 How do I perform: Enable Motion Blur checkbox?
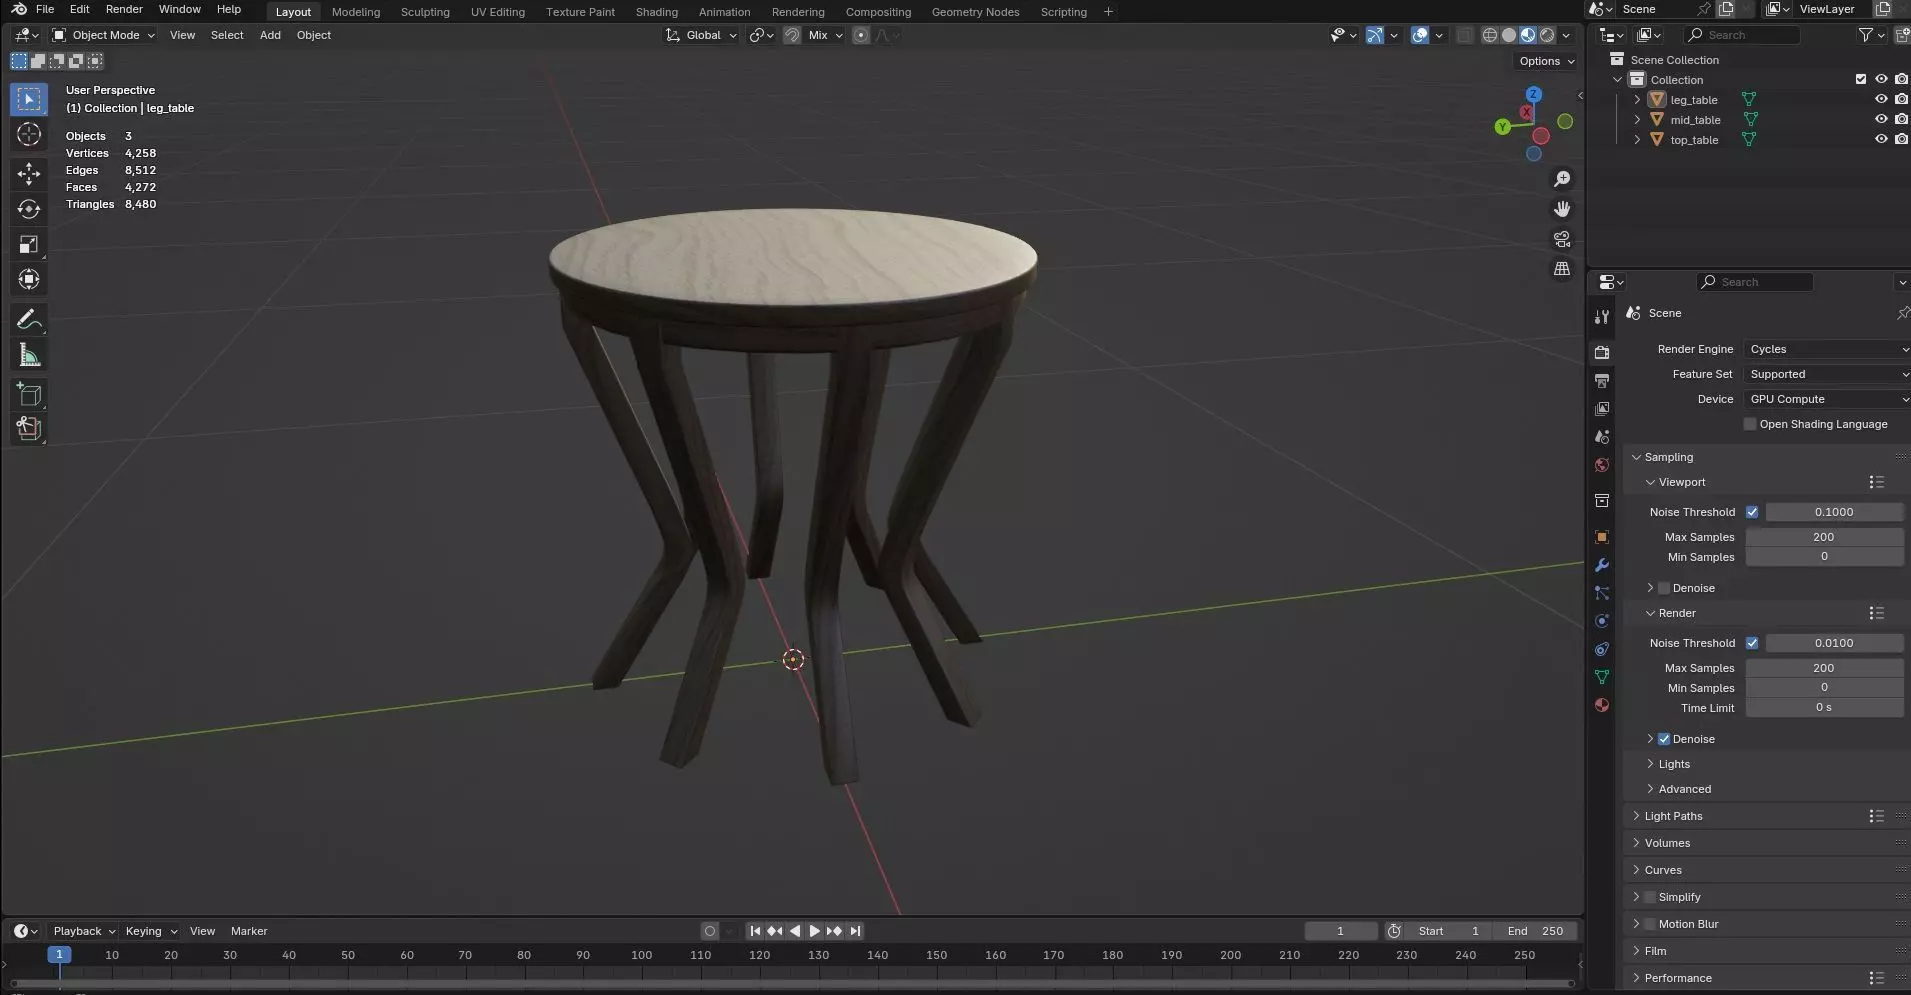(1650, 924)
